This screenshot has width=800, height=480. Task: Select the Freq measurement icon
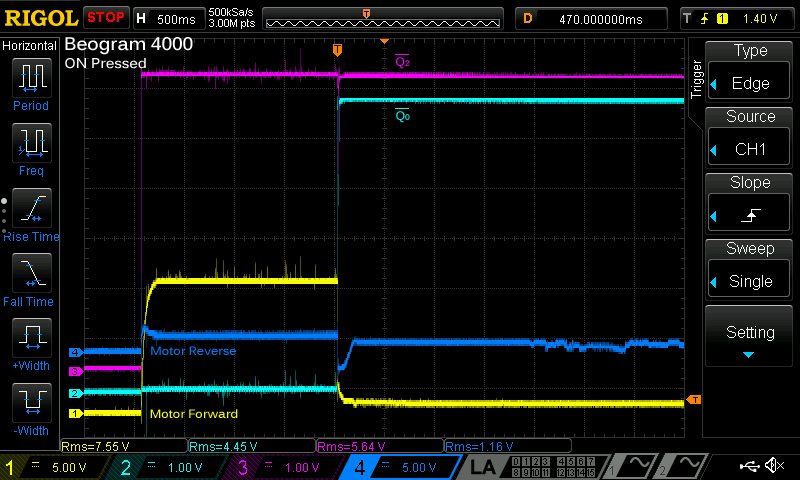[x=30, y=146]
